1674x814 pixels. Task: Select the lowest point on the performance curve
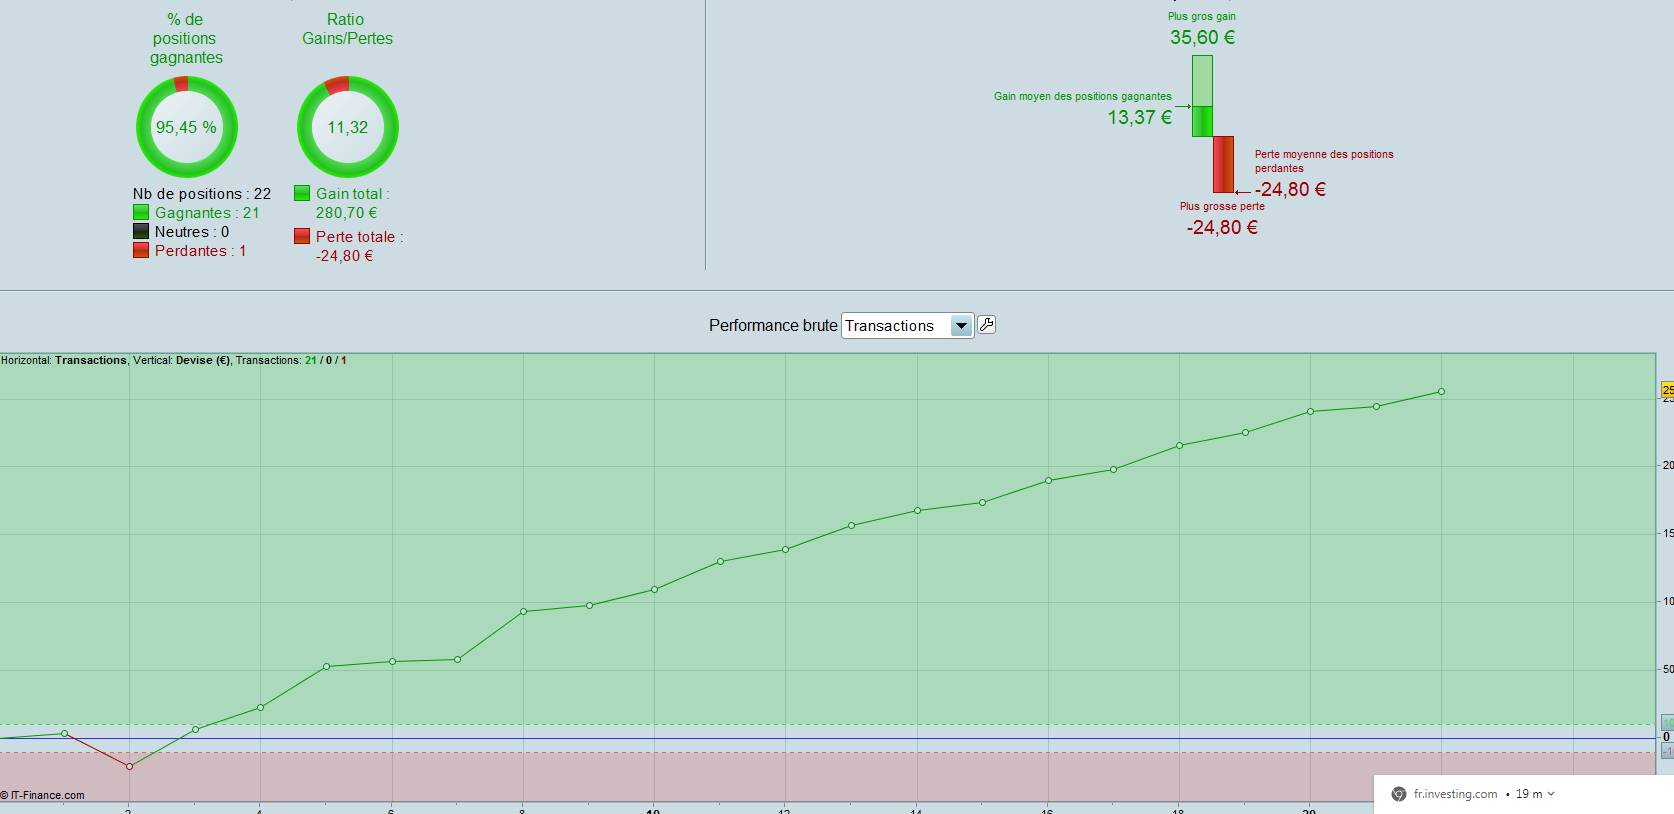(x=129, y=767)
